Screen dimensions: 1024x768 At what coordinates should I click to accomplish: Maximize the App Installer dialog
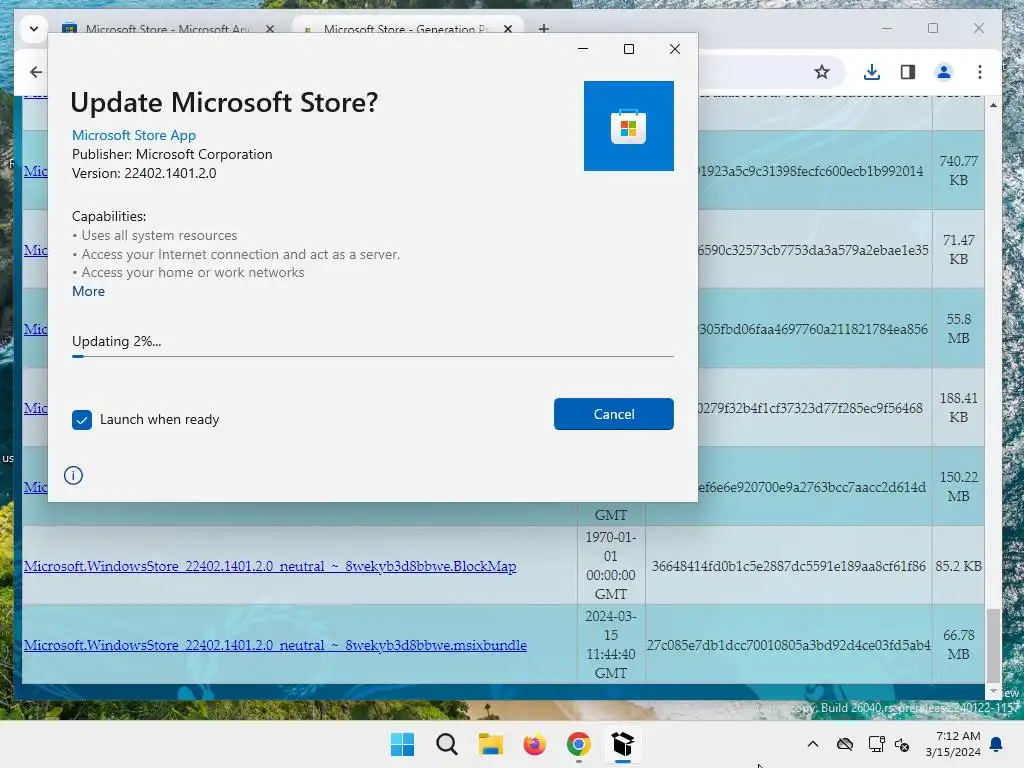pos(629,49)
